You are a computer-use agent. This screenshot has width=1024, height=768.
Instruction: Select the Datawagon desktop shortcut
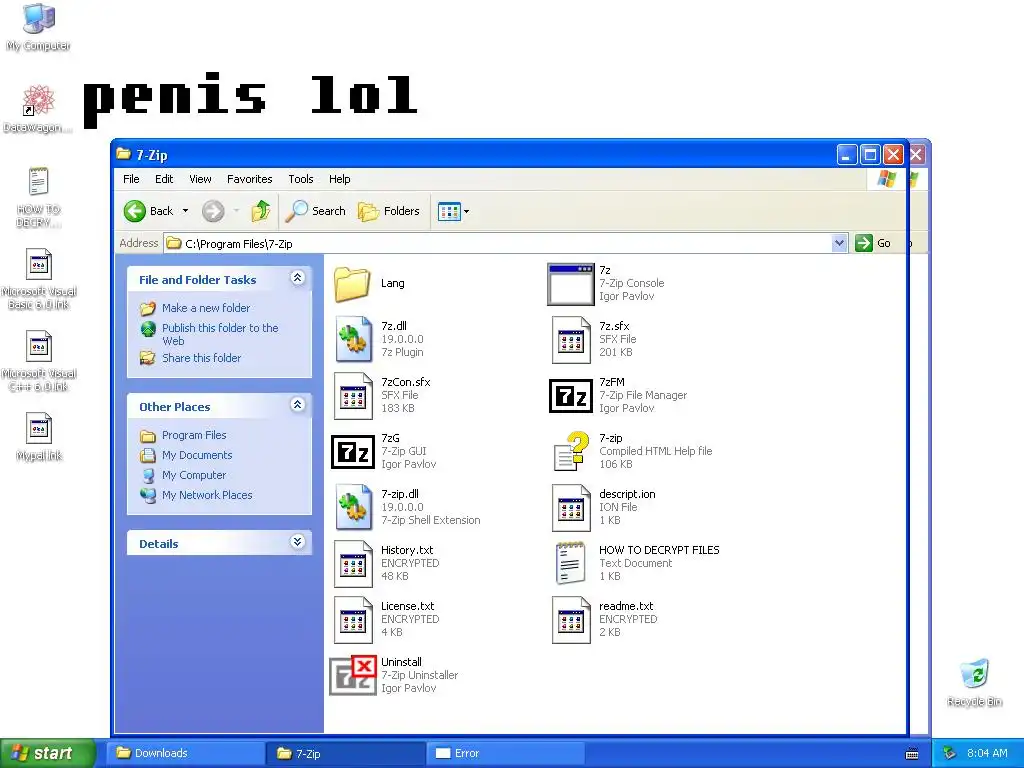click(x=38, y=108)
